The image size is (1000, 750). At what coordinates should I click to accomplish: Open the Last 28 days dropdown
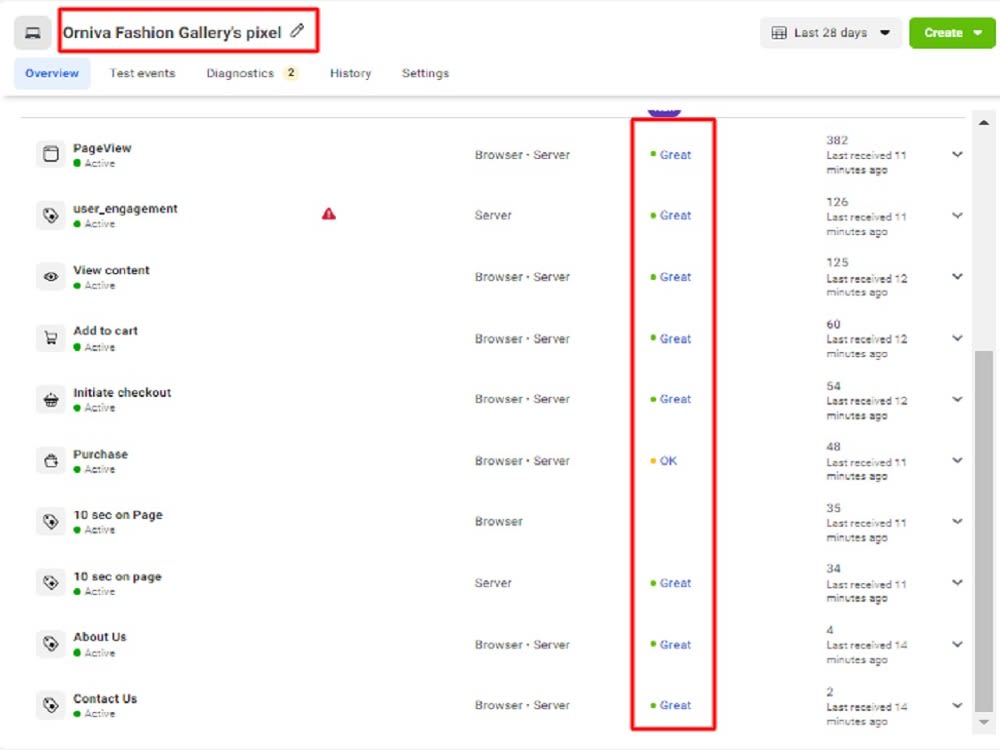click(830, 33)
